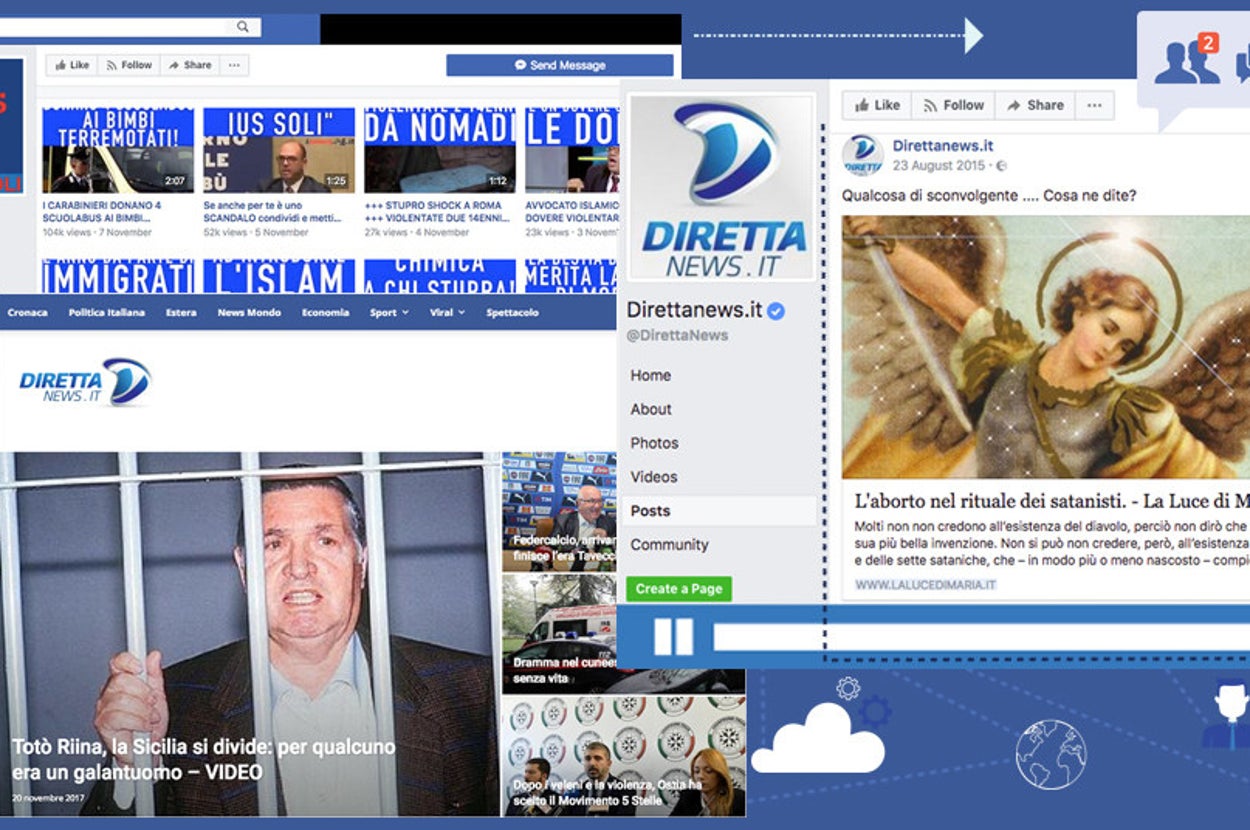Click the friend requests notification icon
1250x830 pixels.
pos(1187,62)
